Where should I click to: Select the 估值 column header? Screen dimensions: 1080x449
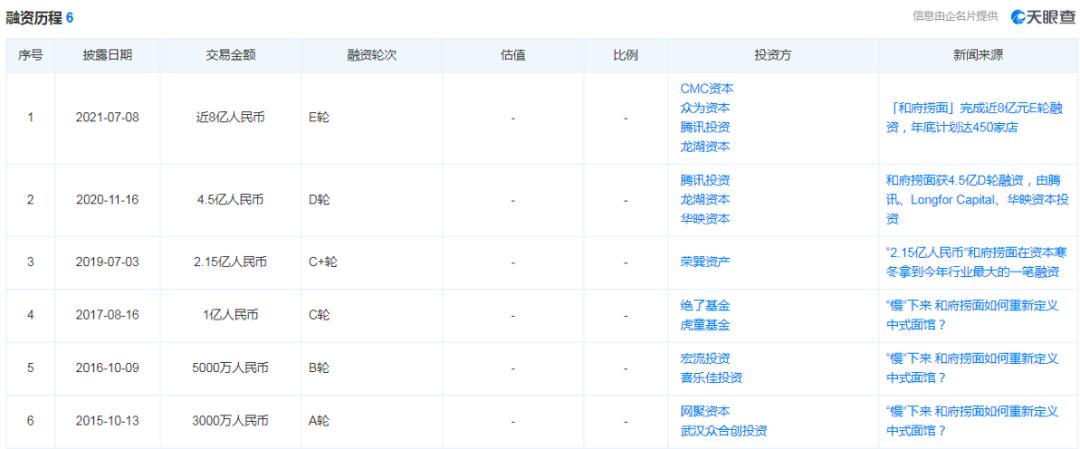(x=513, y=56)
